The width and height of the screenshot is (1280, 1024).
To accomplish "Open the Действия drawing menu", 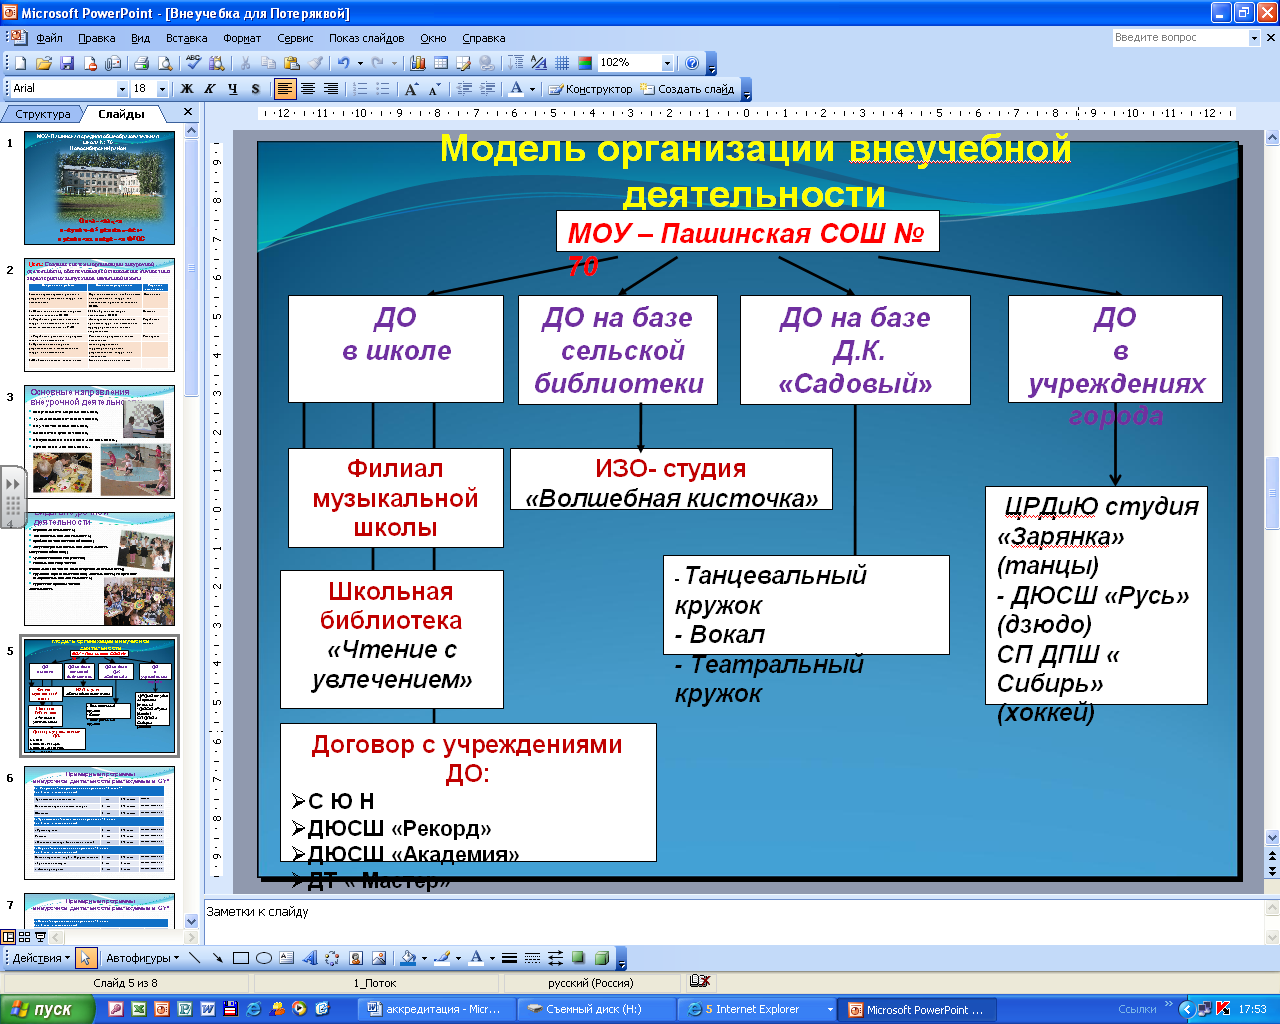I will pos(42,958).
